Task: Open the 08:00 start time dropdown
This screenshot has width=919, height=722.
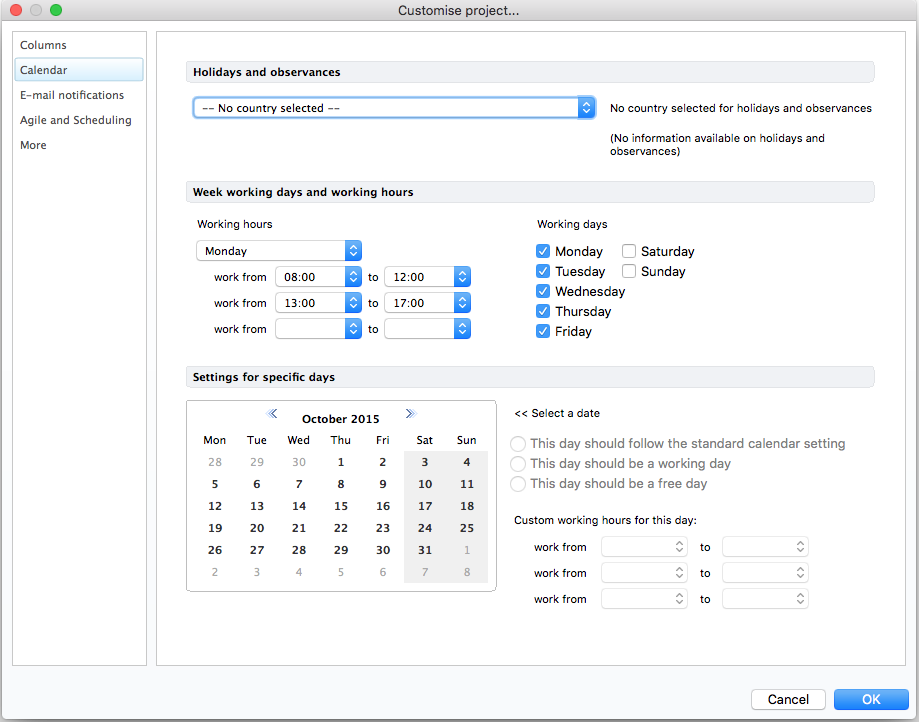Action: click(318, 277)
